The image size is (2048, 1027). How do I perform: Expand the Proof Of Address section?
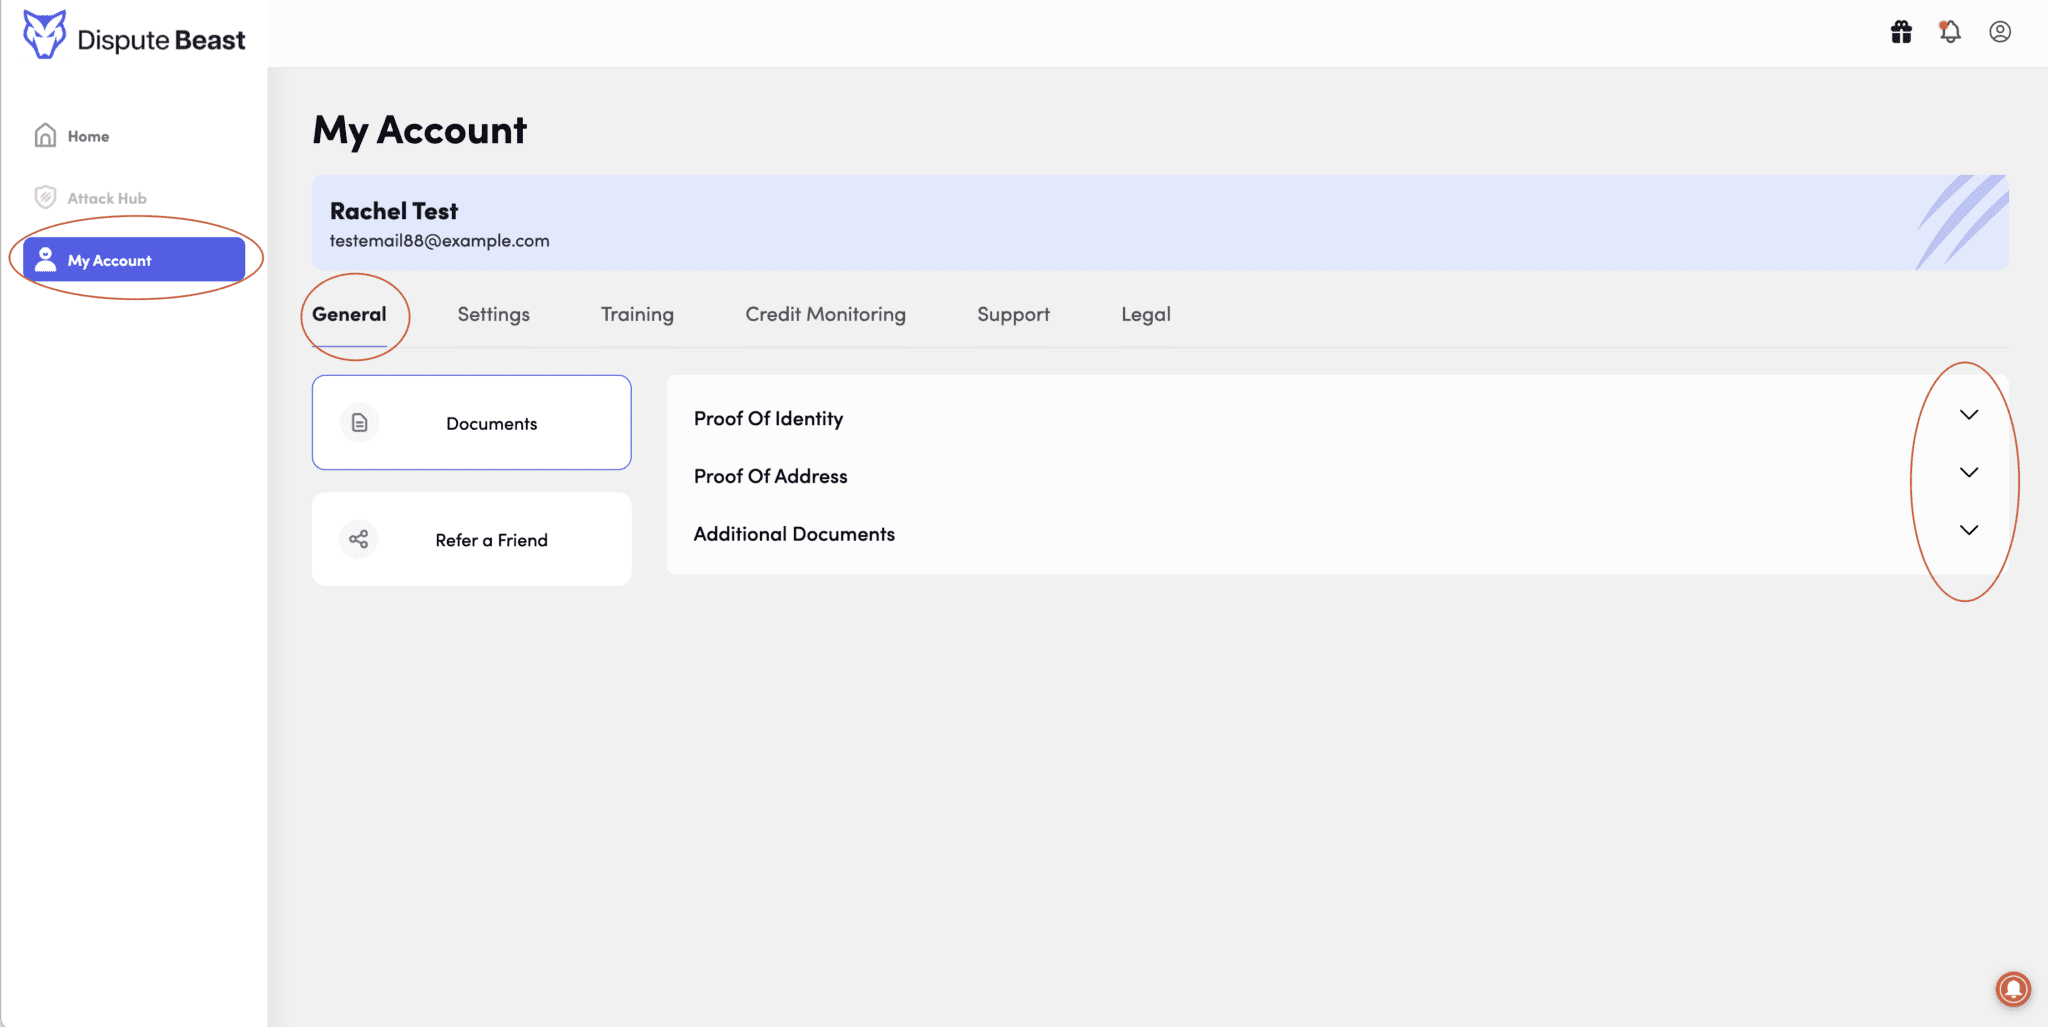pyautogui.click(x=1968, y=472)
